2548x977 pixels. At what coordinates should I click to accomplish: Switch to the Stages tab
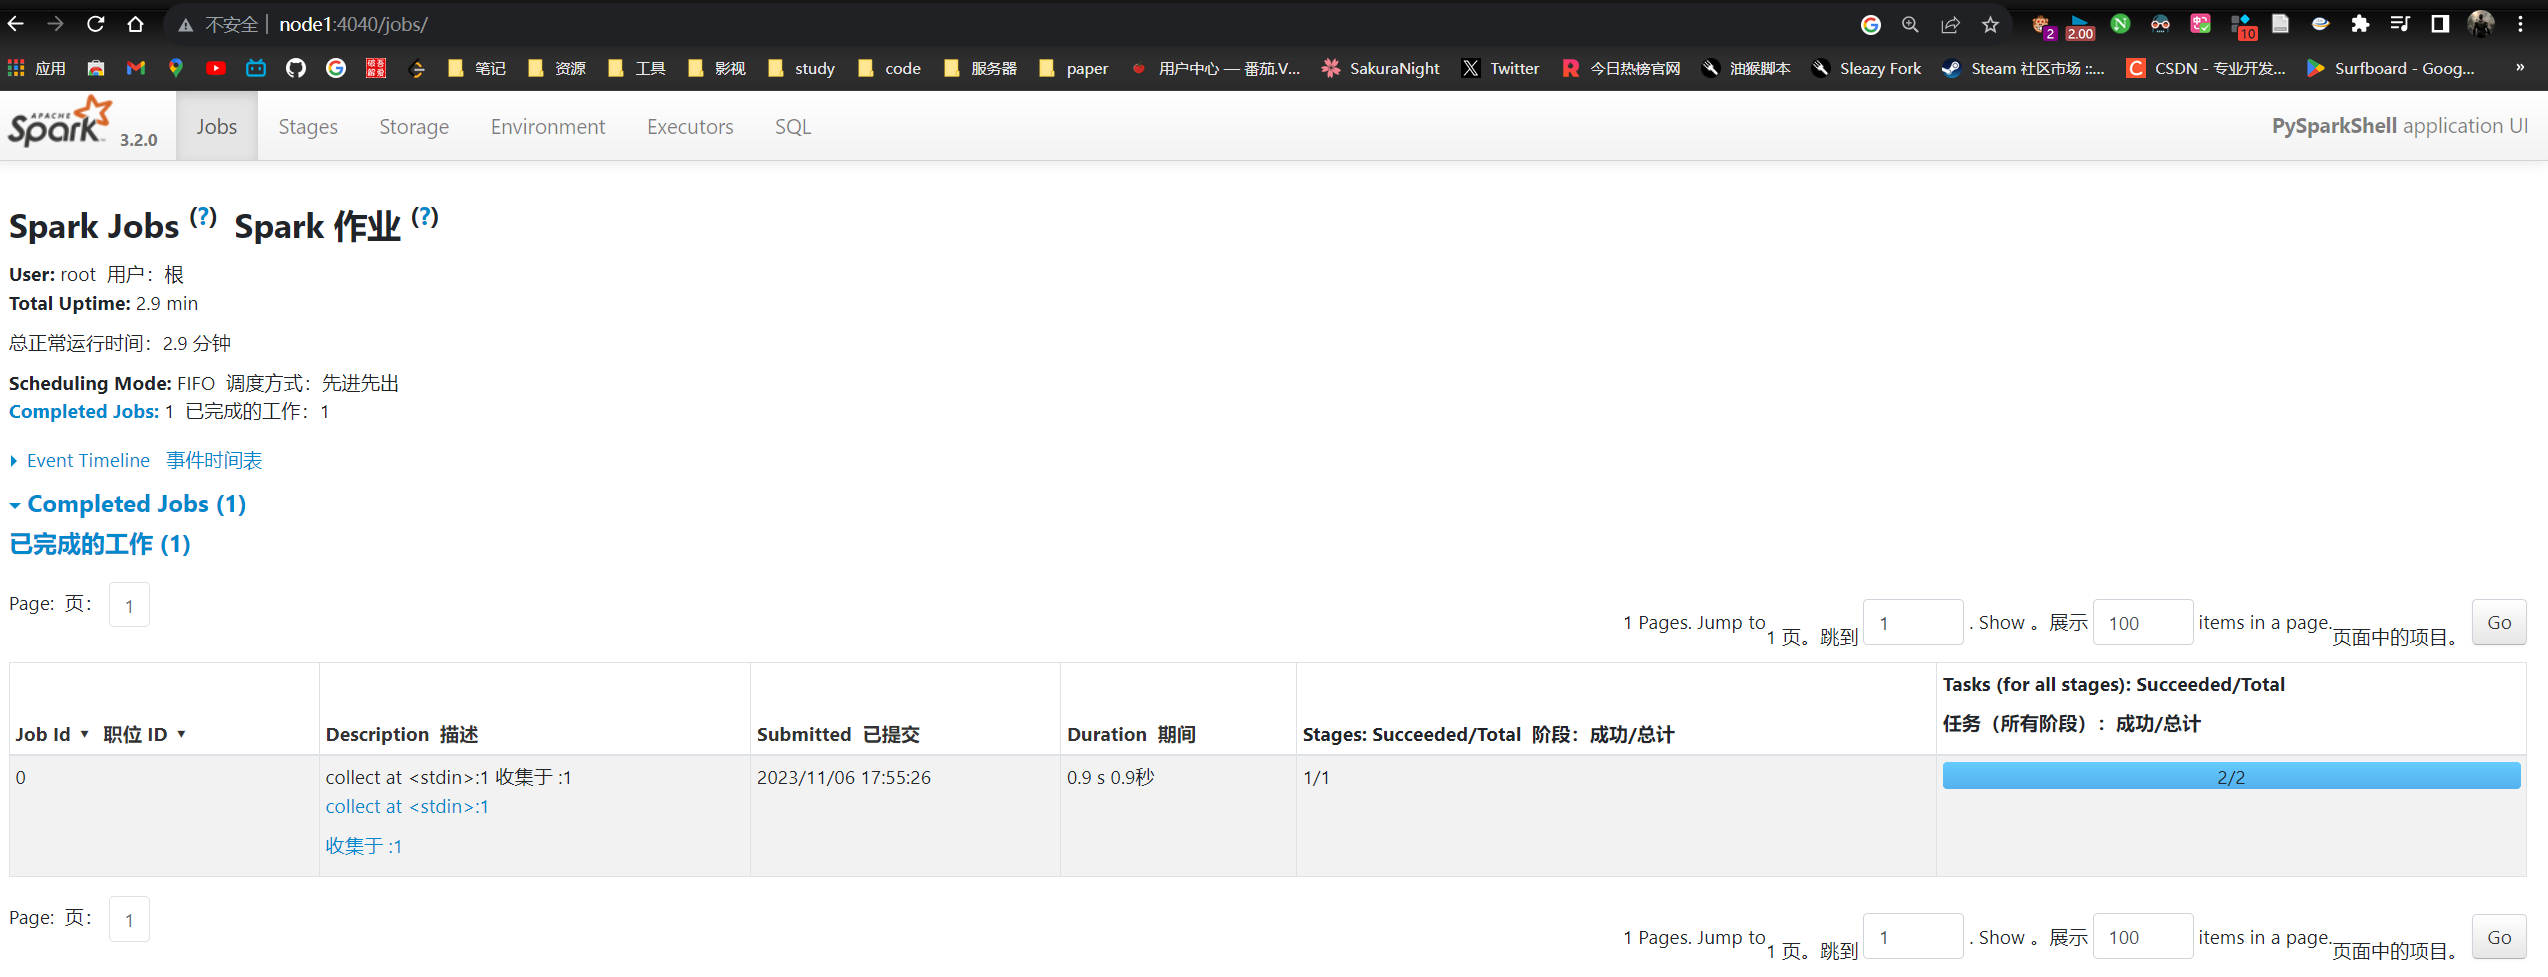pyautogui.click(x=308, y=127)
